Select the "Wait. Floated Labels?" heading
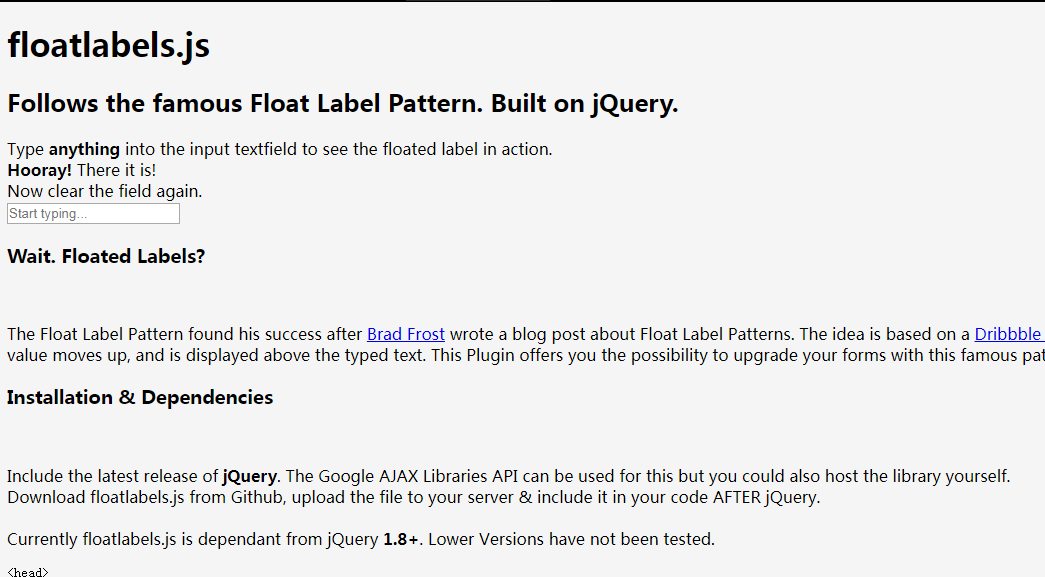The width and height of the screenshot is (1045, 577). point(106,257)
